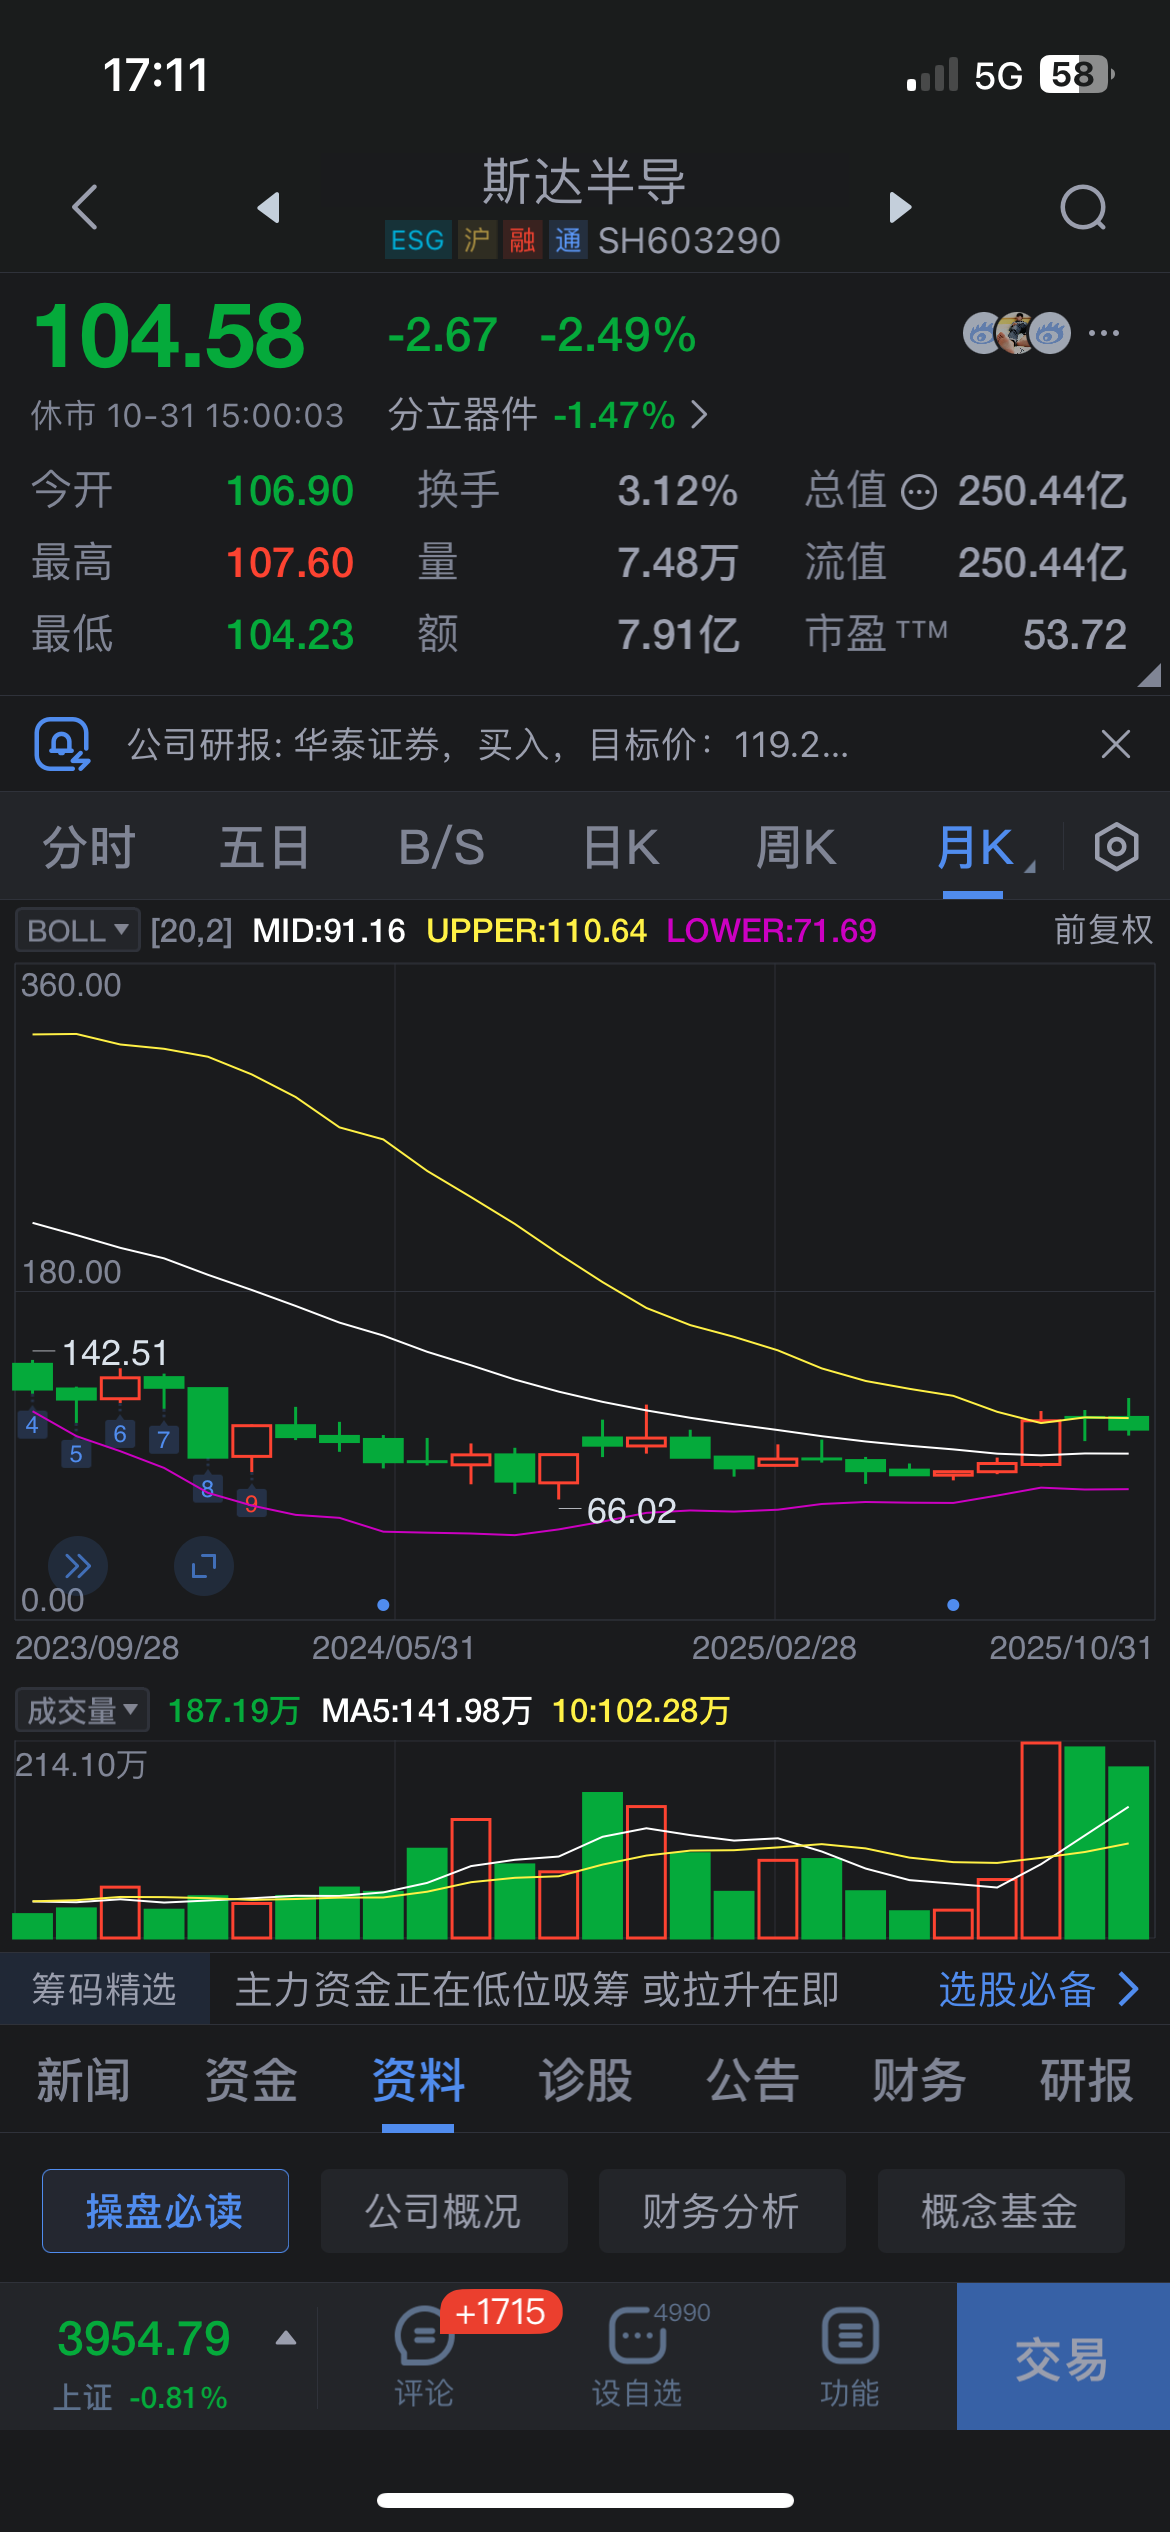Image resolution: width=1170 pixels, height=2532 pixels.
Task: Tap the 通 connect badge
Action: click(x=568, y=240)
